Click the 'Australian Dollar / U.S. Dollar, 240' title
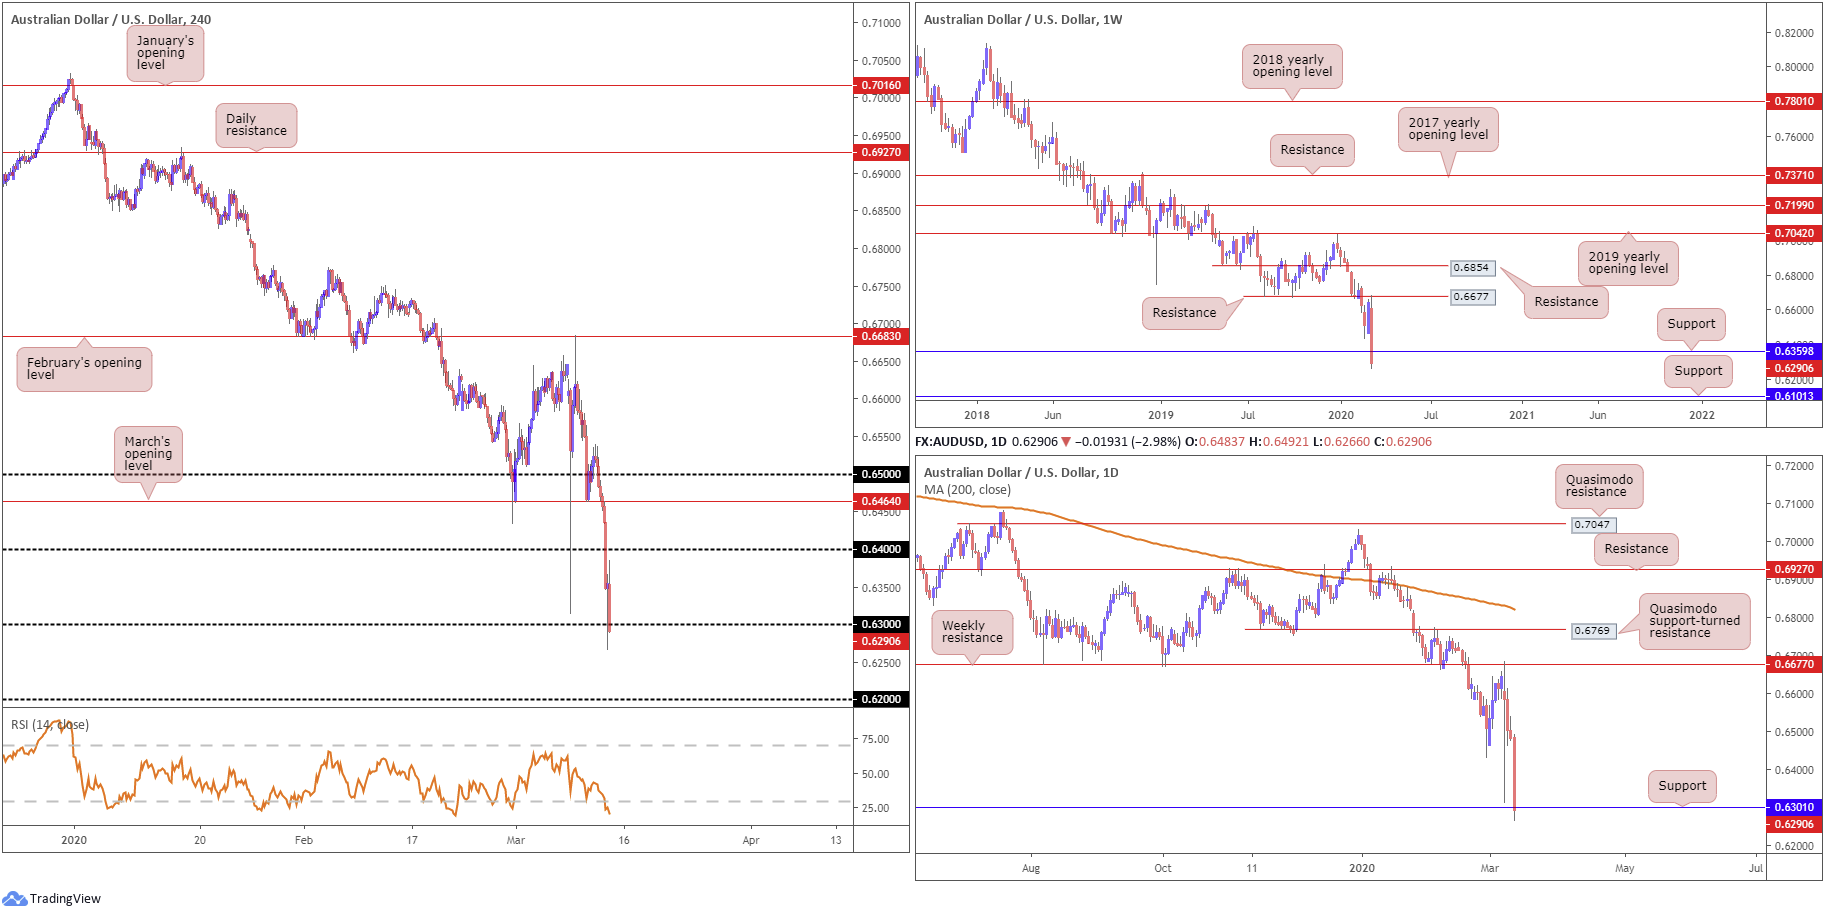 [x=111, y=19]
